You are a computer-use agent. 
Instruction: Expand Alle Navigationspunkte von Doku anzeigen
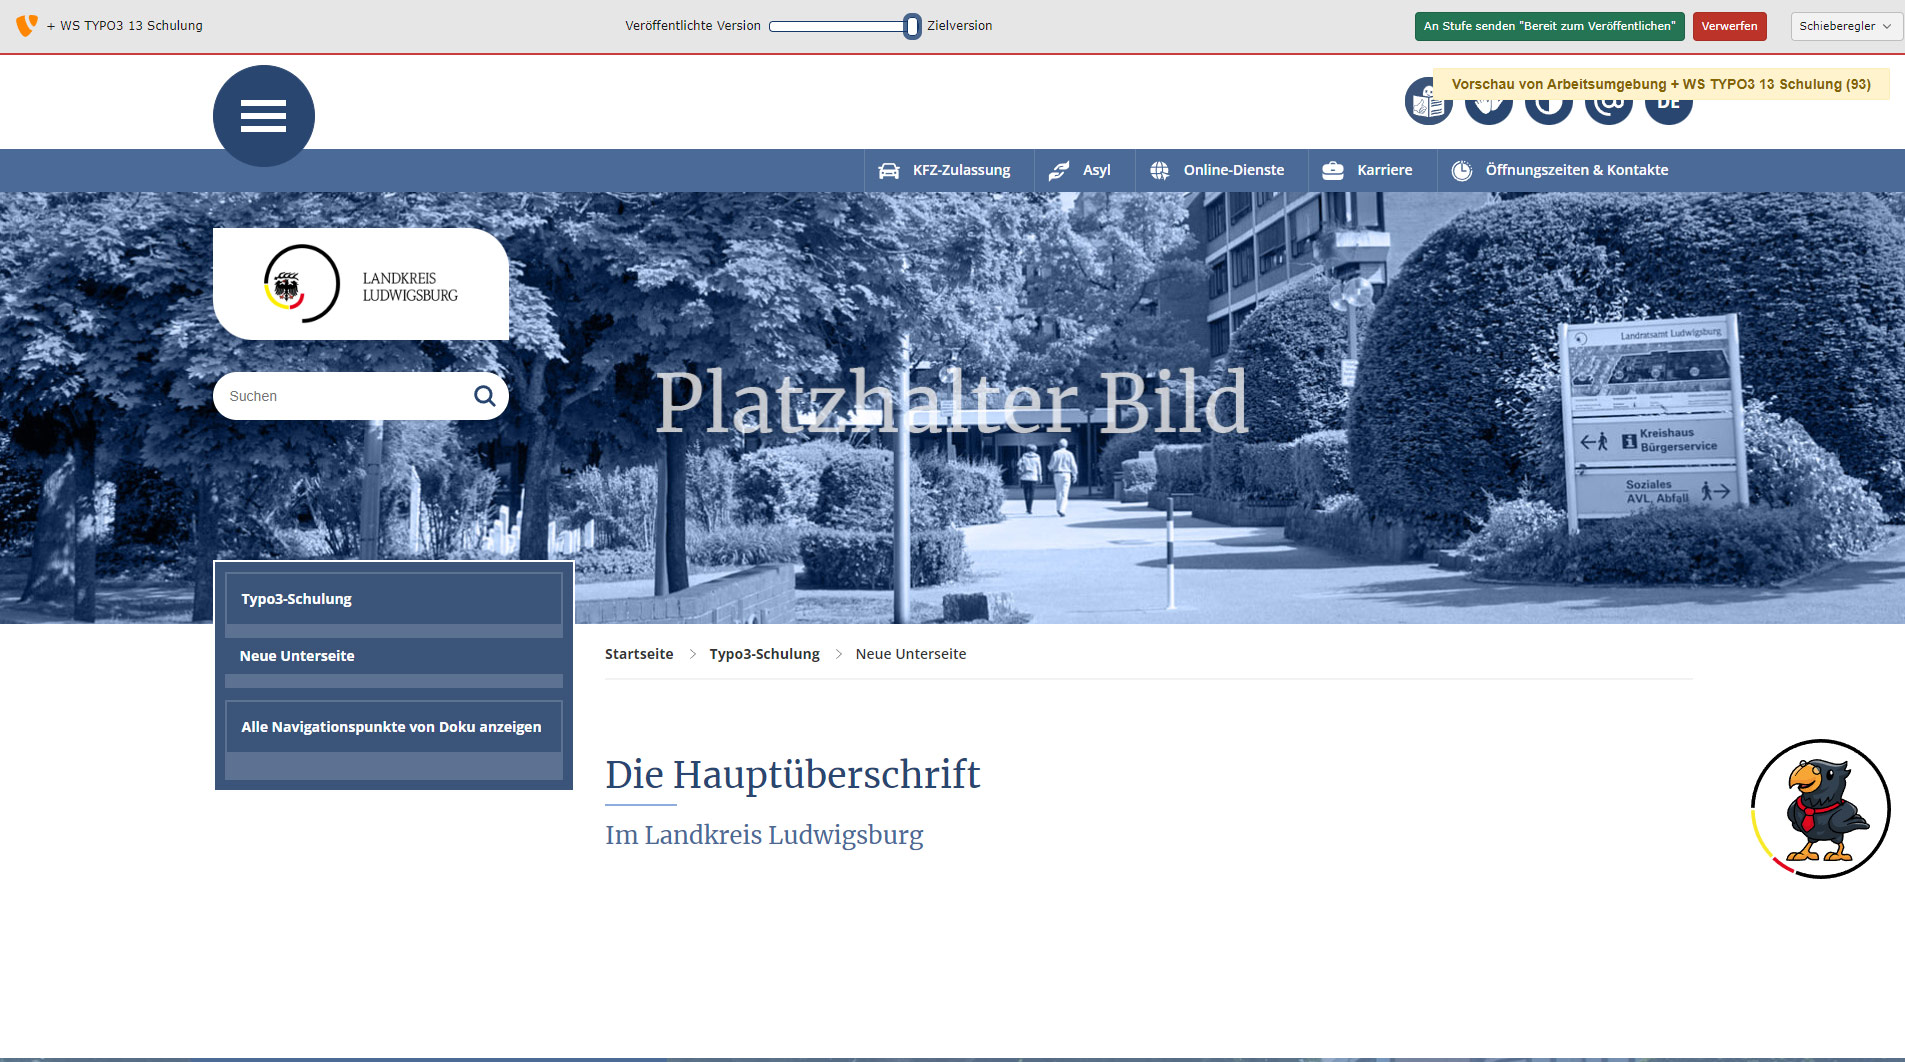coord(391,727)
